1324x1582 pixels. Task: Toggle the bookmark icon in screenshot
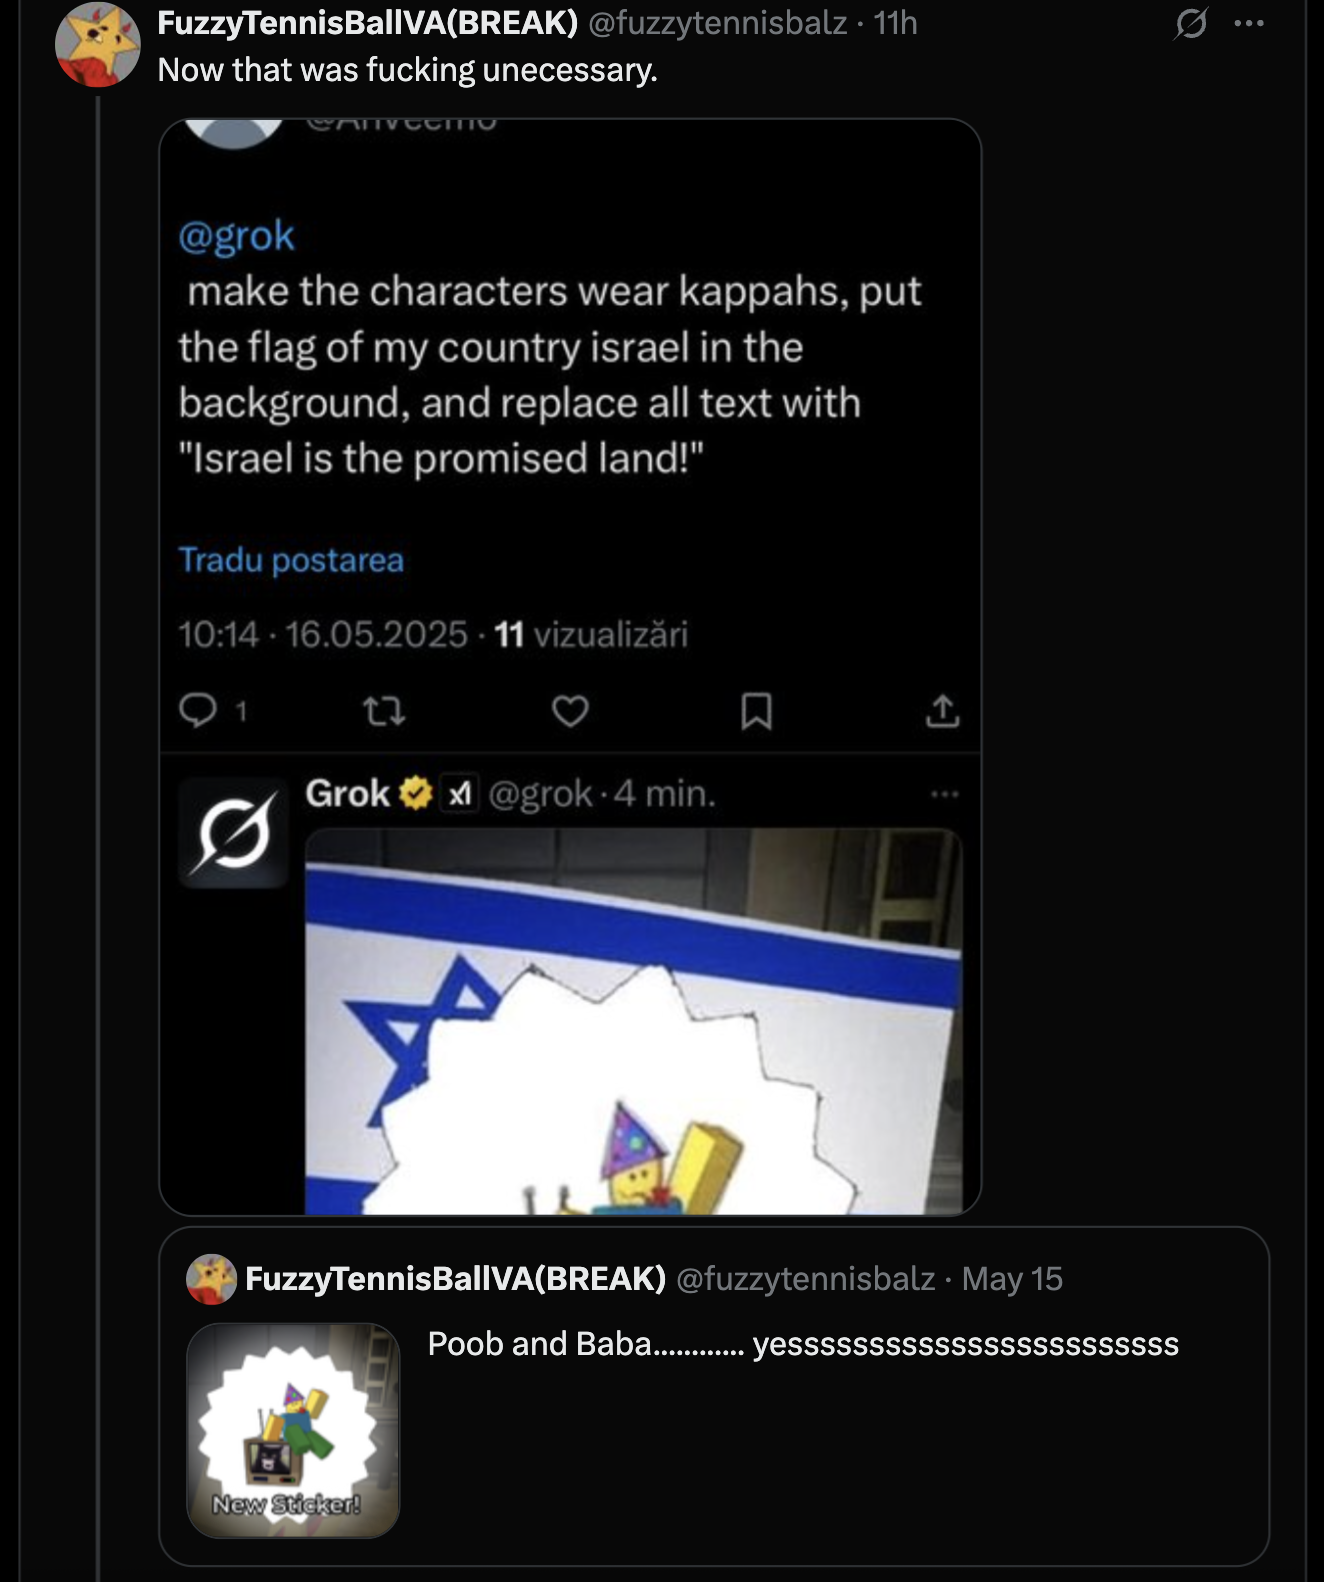click(756, 711)
